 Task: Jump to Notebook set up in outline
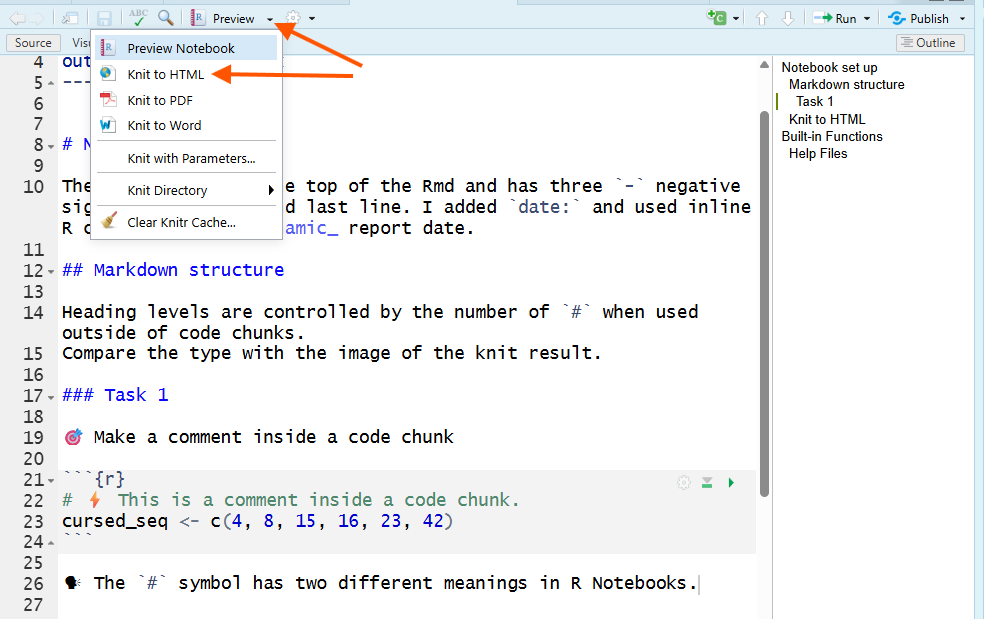[x=829, y=67]
